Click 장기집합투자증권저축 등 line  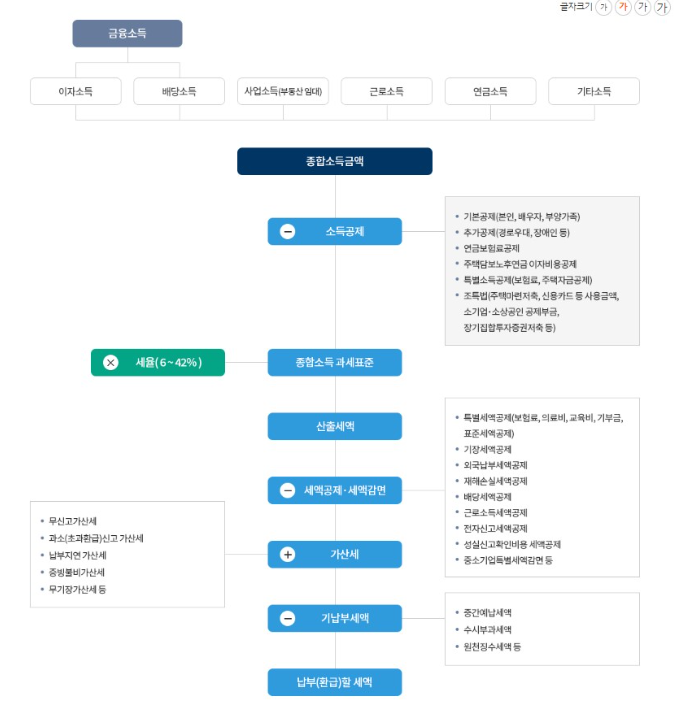pos(509,327)
